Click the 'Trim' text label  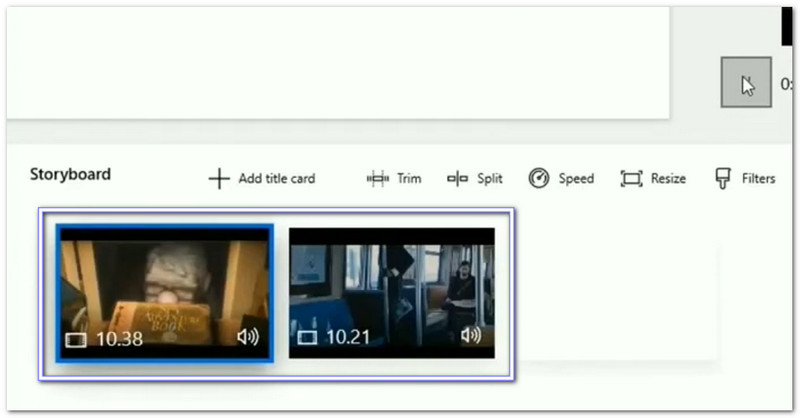[409, 179]
